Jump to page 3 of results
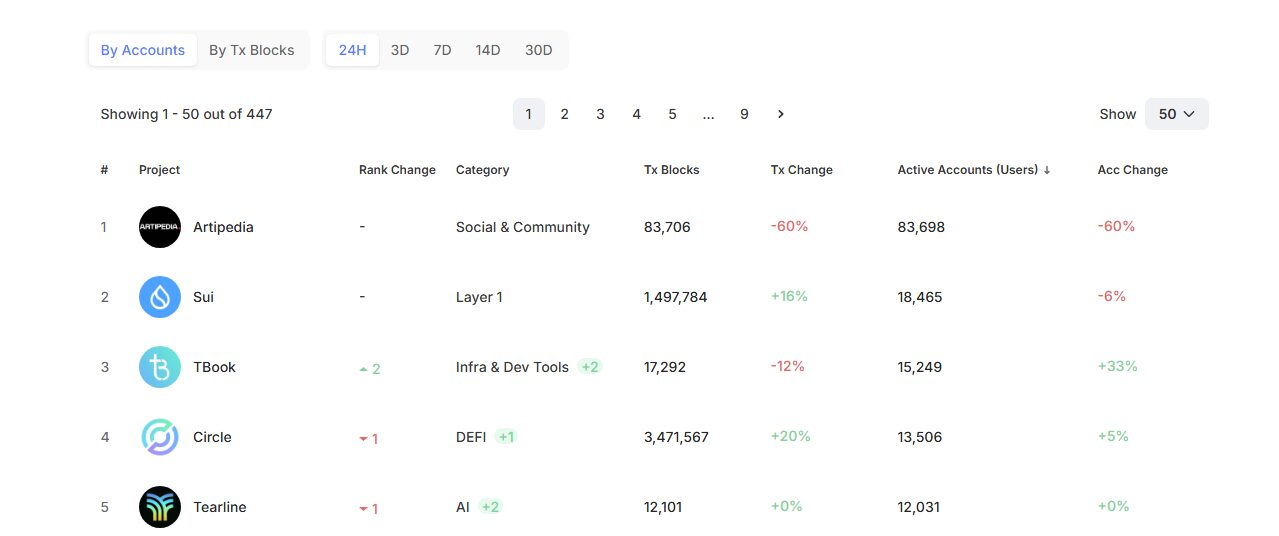 [x=600, y=114]
